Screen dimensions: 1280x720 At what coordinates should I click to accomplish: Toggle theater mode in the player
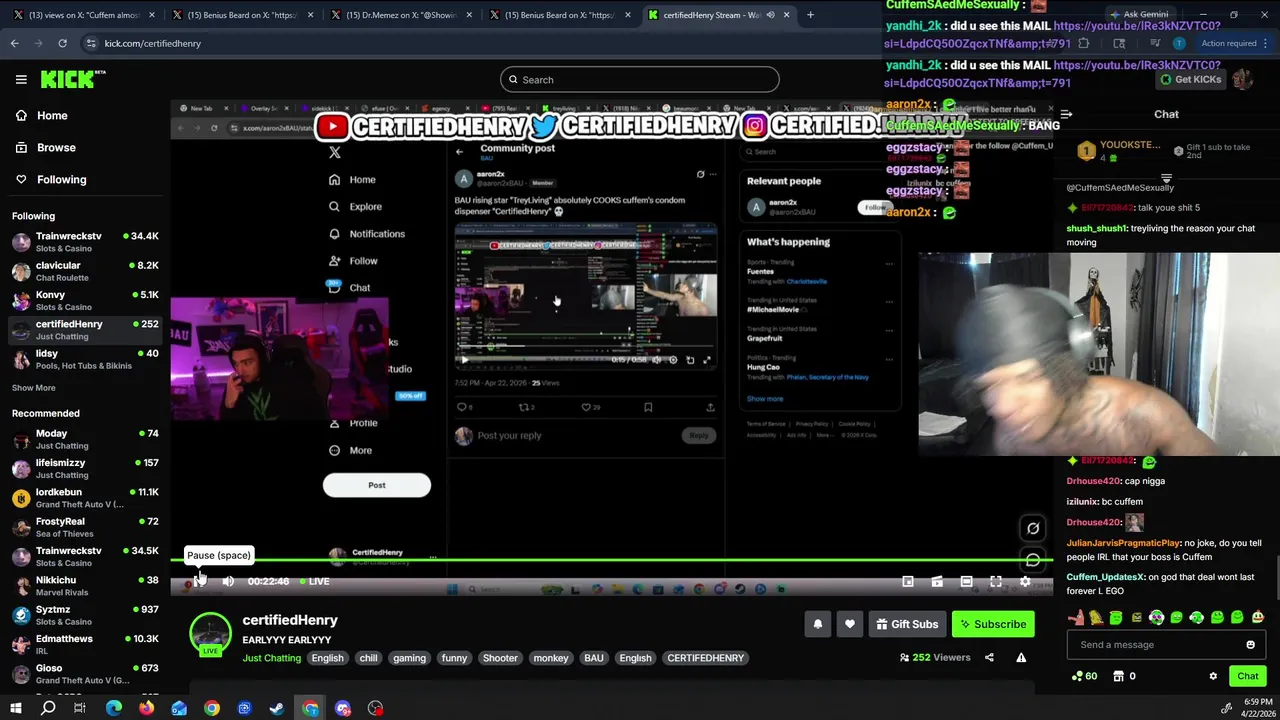pyautogui.click(x=966, y=581)
